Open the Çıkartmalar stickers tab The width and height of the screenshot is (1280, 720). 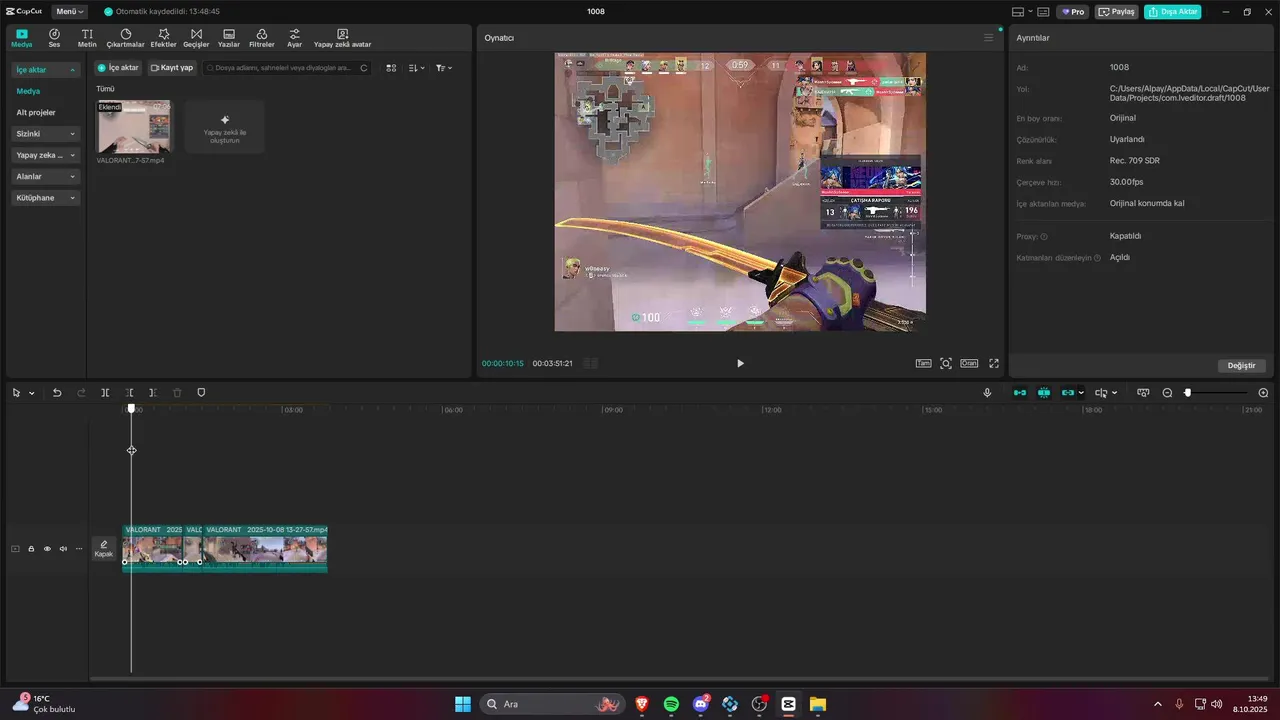click(x=126, y=38)
